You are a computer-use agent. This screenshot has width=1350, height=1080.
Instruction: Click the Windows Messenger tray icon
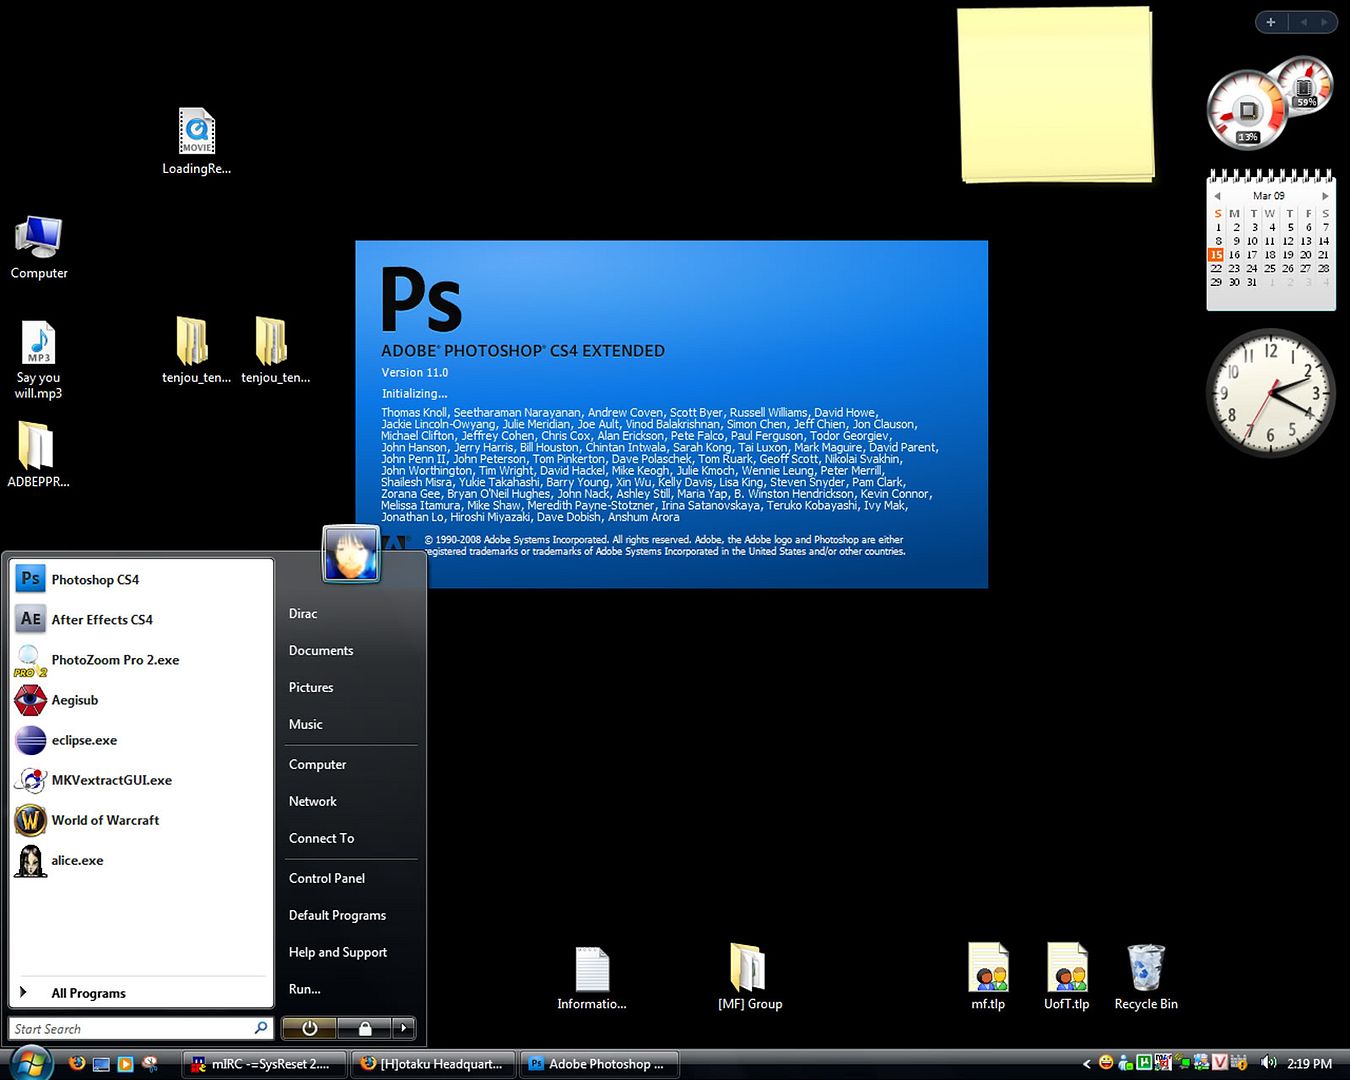(x=1125, y=1063)
